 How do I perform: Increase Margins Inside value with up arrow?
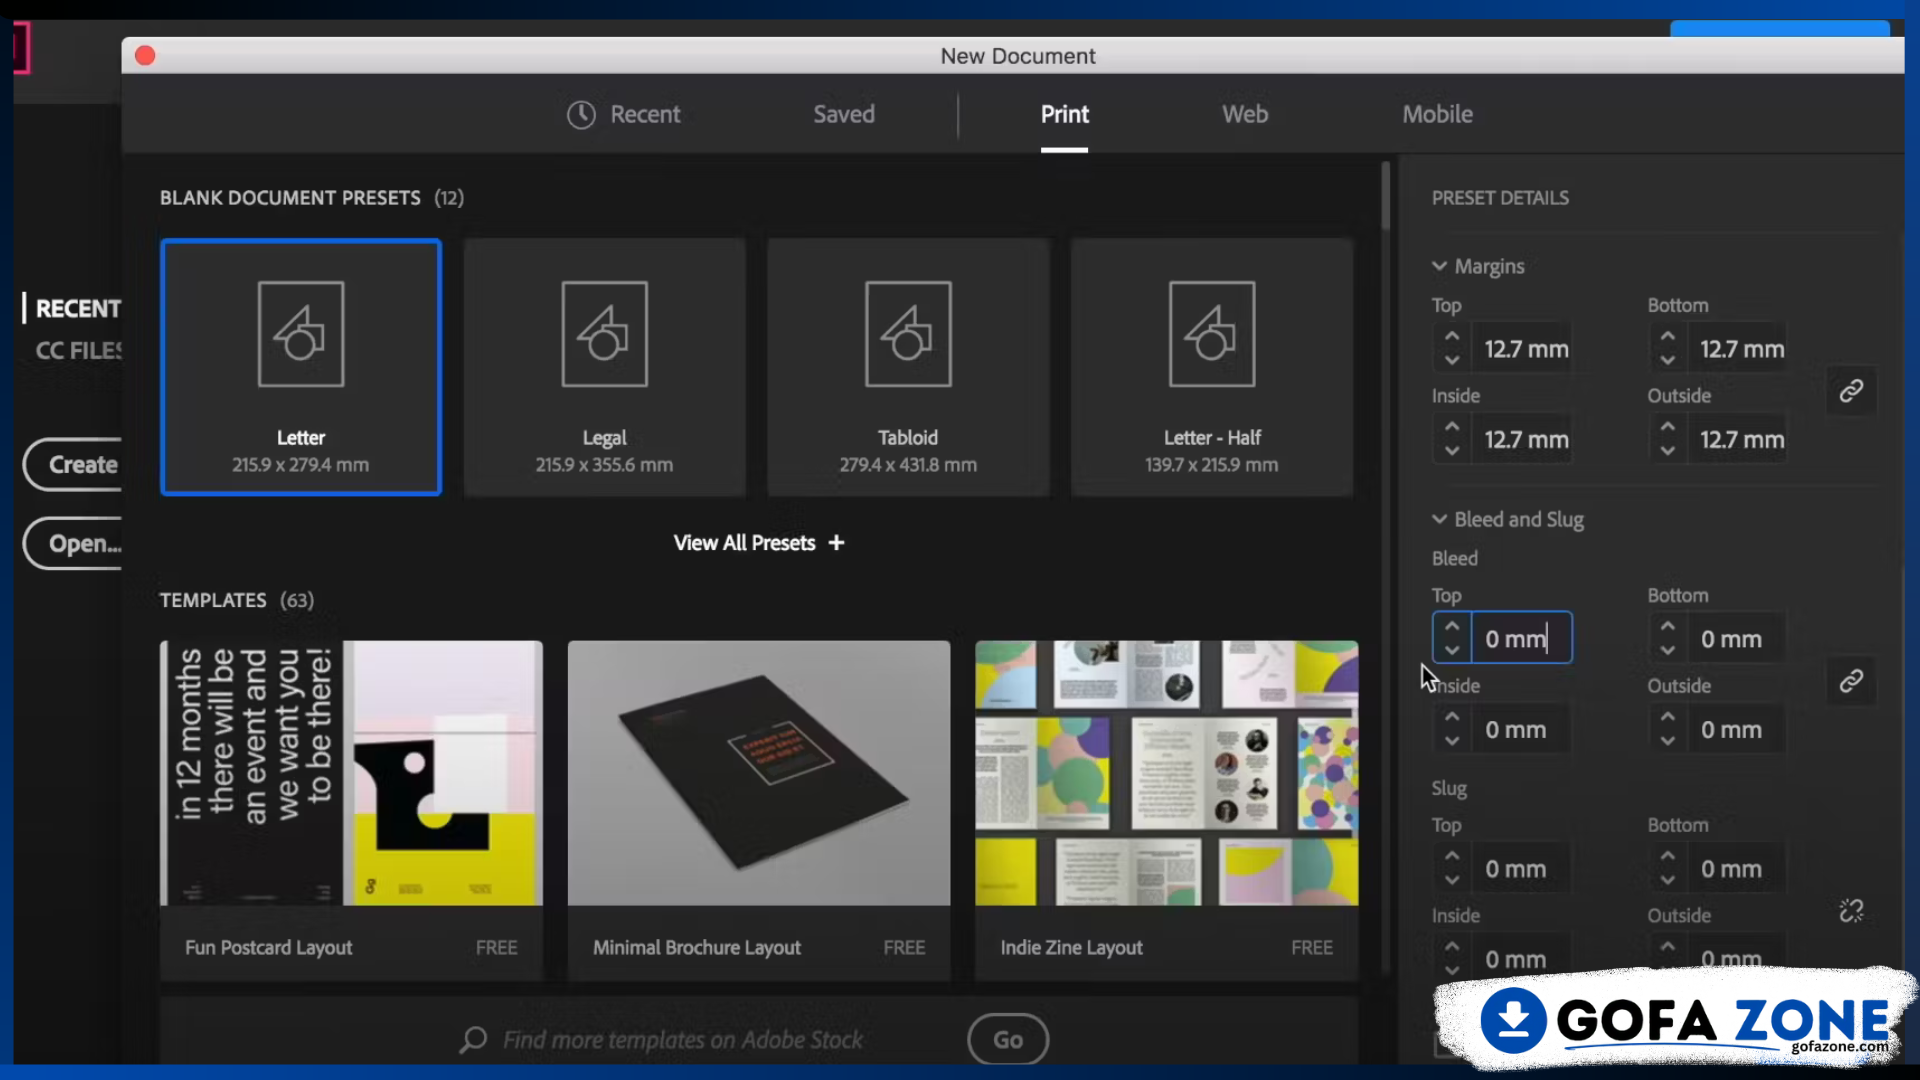point(1452,427)
